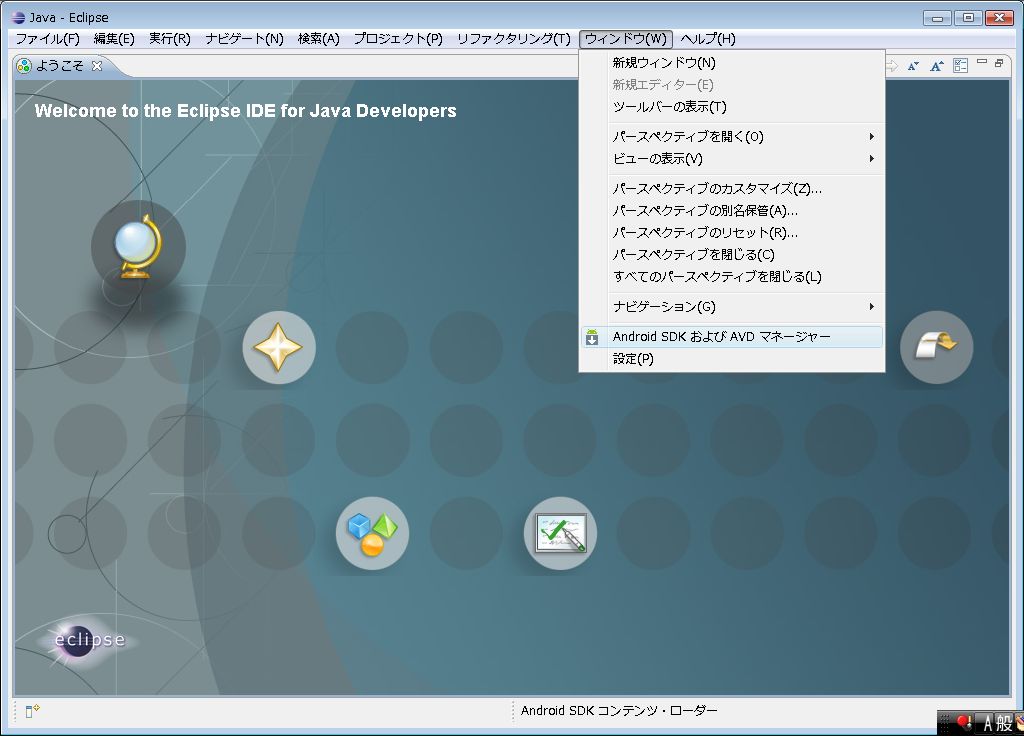Image resolution: width=1024 pixels, height=736 pixels.
Task: Open the Samples shapes icon
Action: click(372, 533)
